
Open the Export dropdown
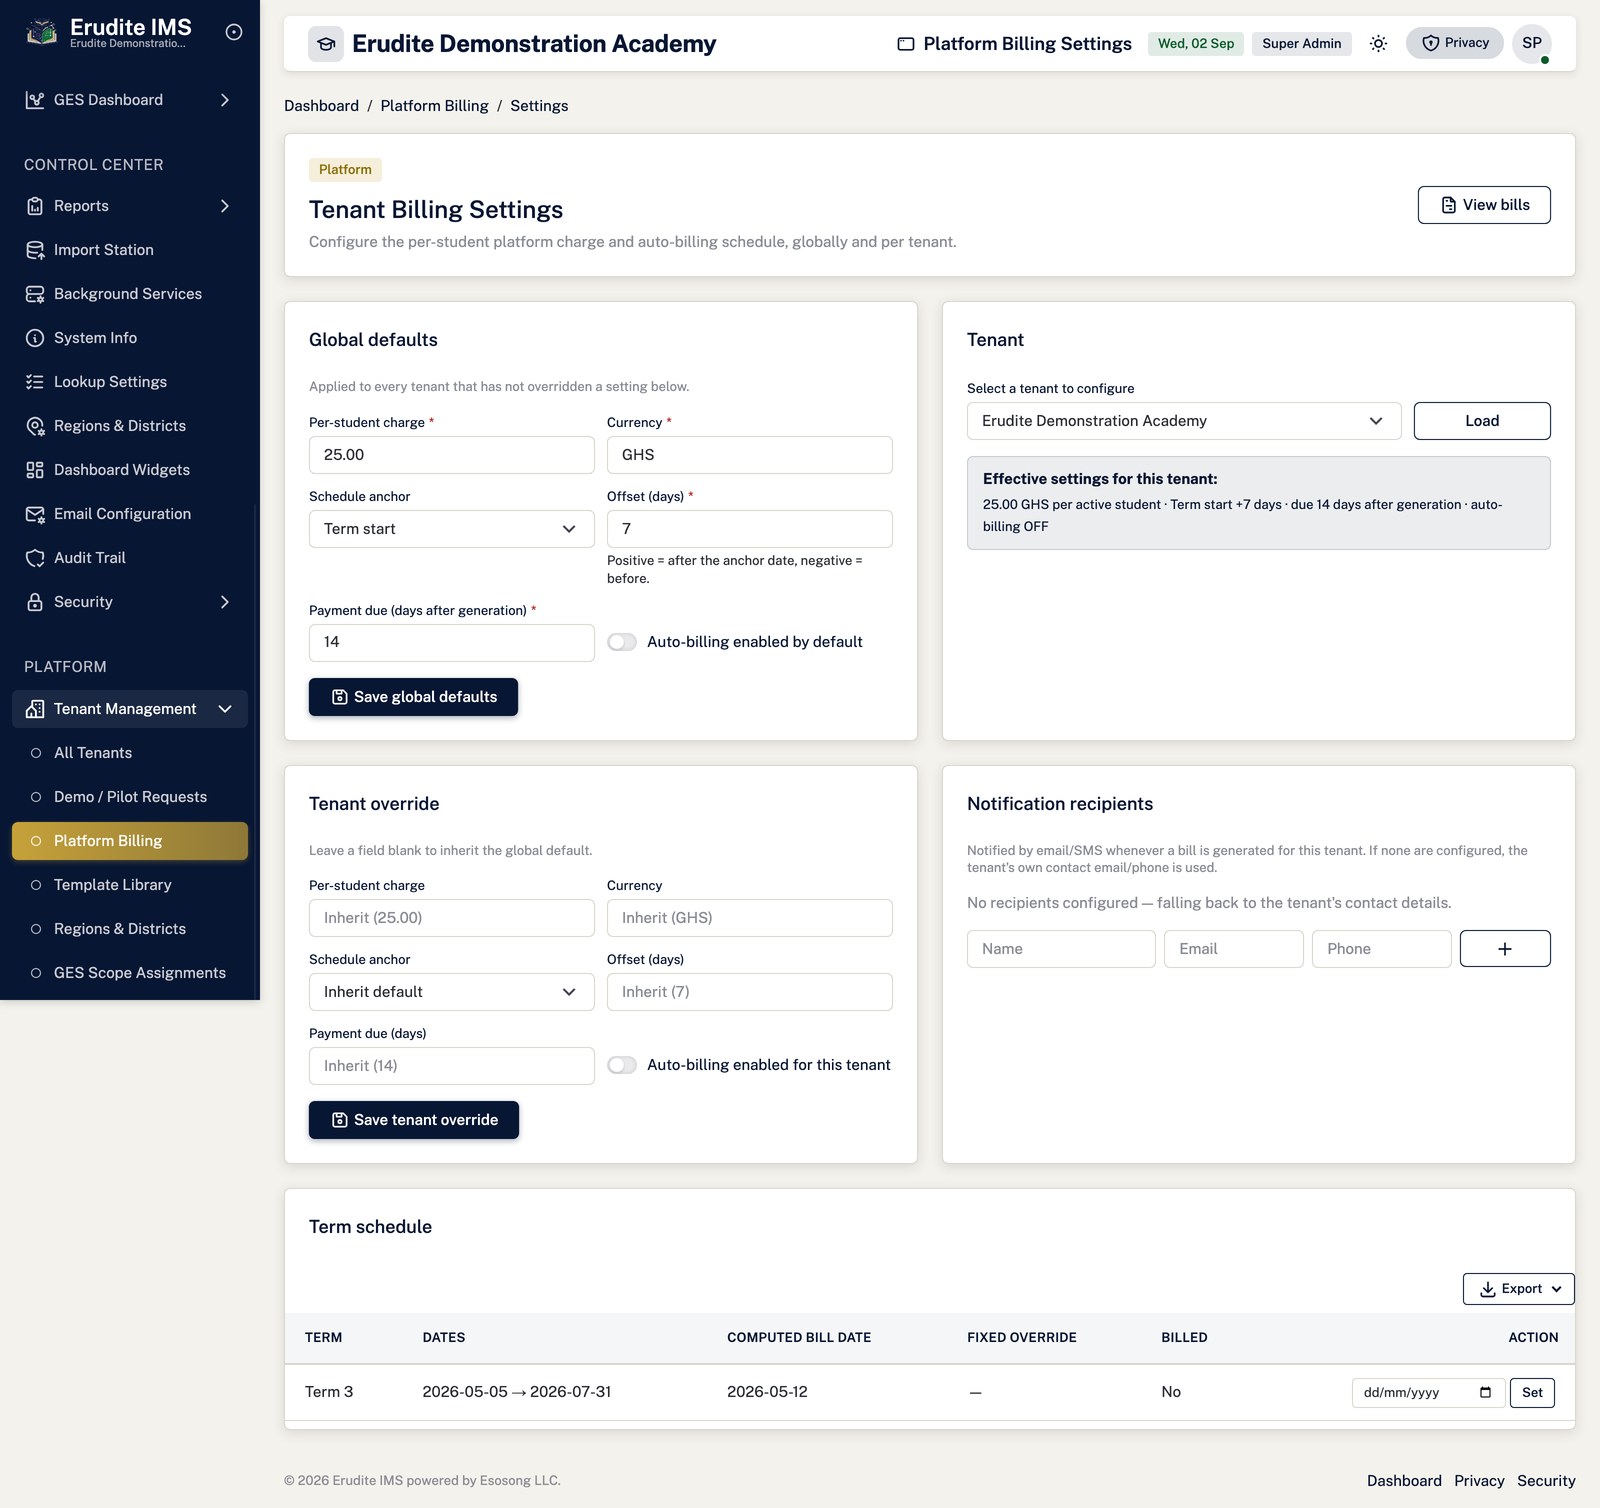point(1519,1289)
